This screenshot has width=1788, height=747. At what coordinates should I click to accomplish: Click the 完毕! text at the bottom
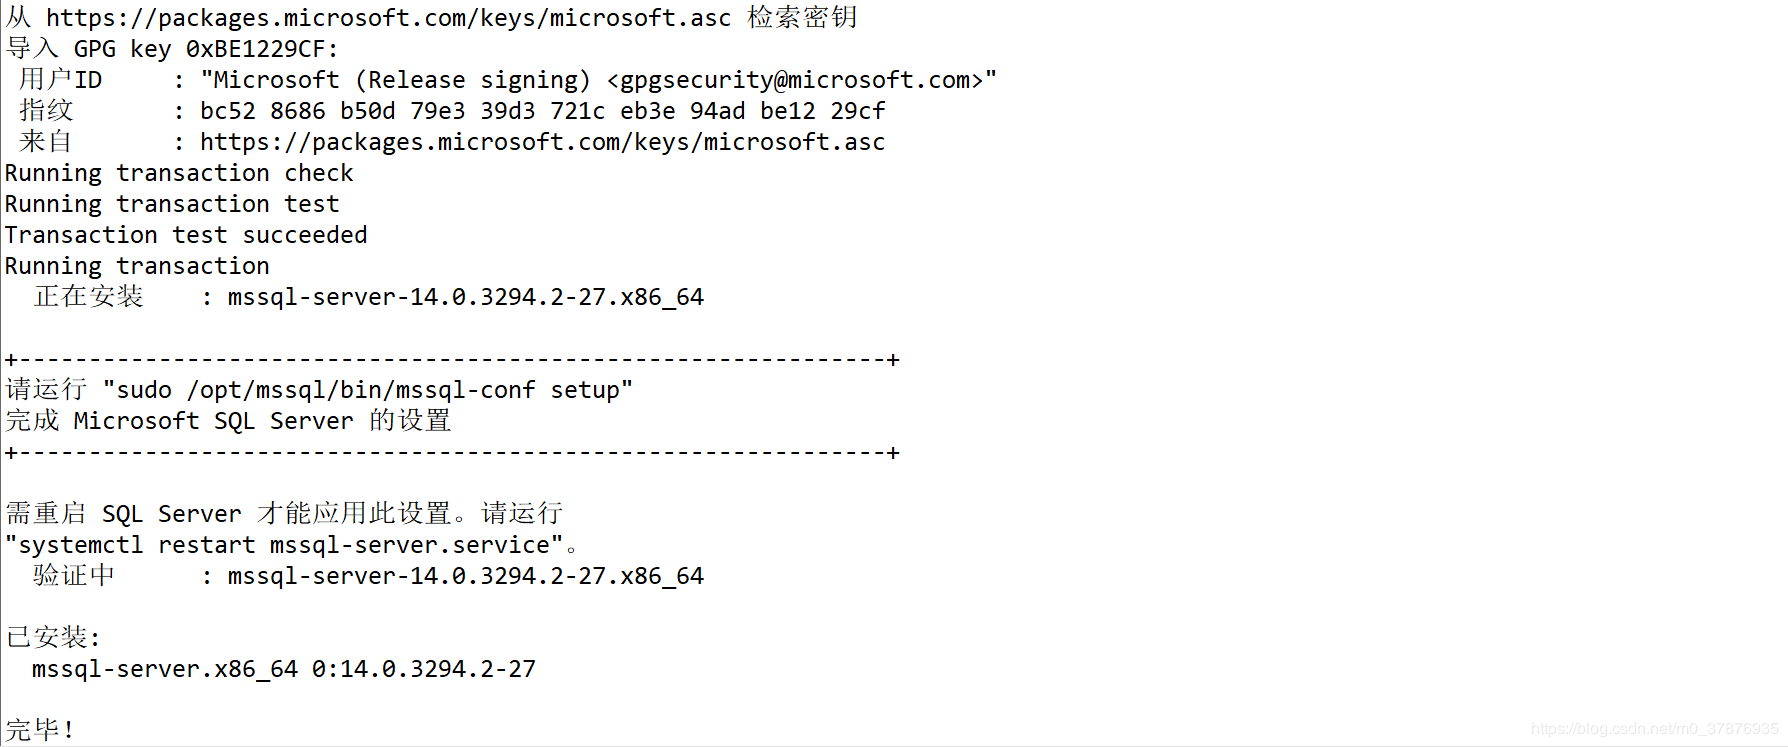tap(40, 729)
